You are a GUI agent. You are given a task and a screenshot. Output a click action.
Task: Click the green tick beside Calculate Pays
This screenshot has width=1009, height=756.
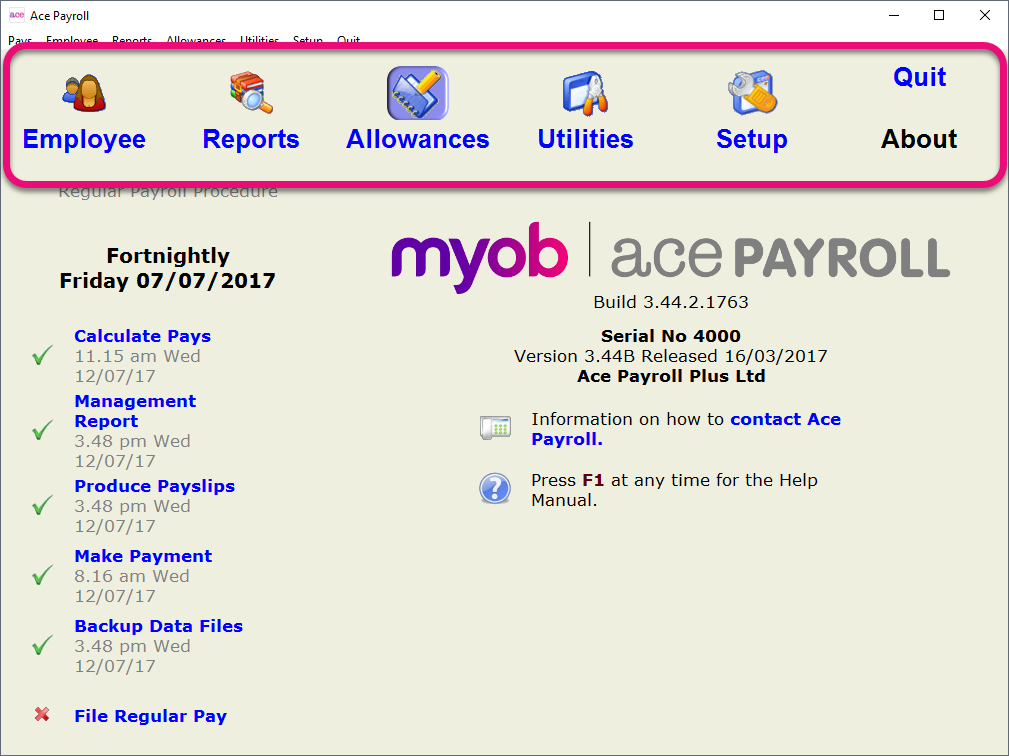click(42, 355)
